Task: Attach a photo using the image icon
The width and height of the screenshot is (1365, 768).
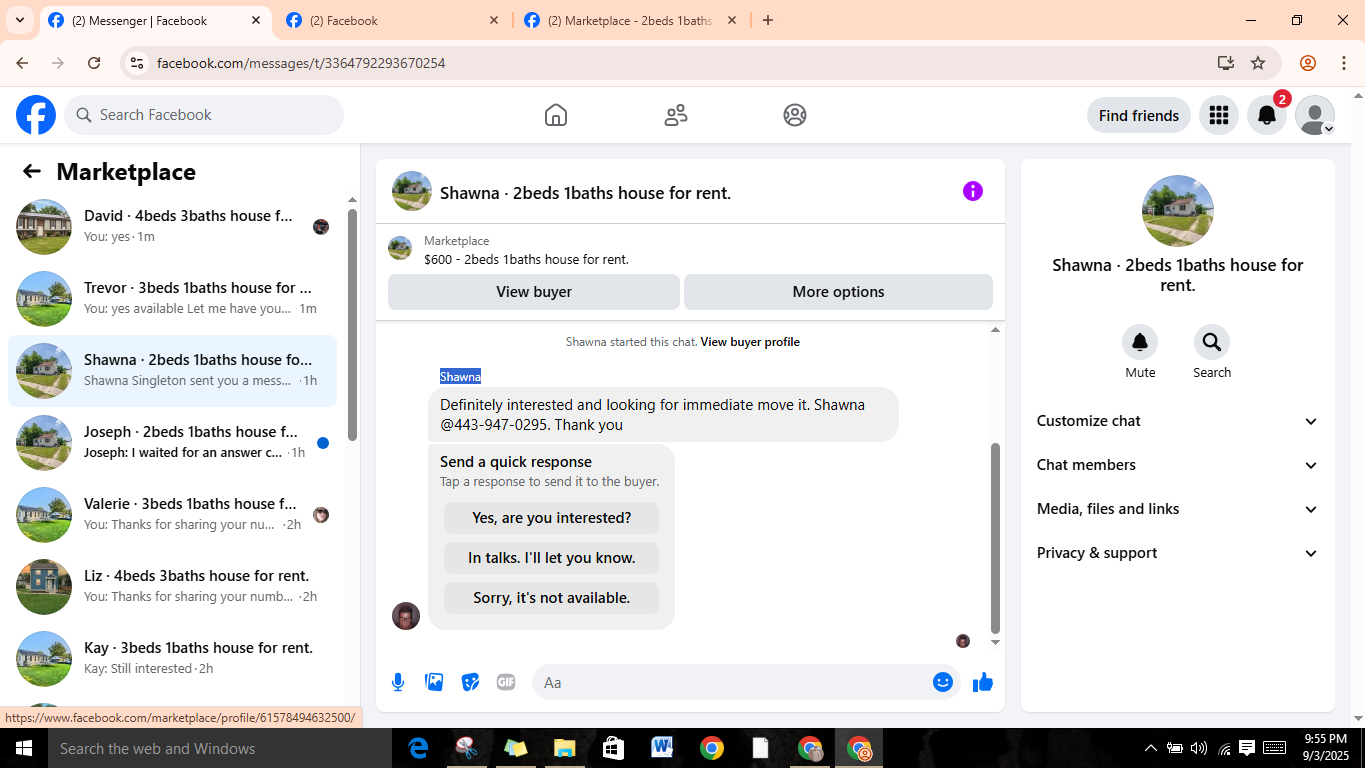Action: point(434,682)
